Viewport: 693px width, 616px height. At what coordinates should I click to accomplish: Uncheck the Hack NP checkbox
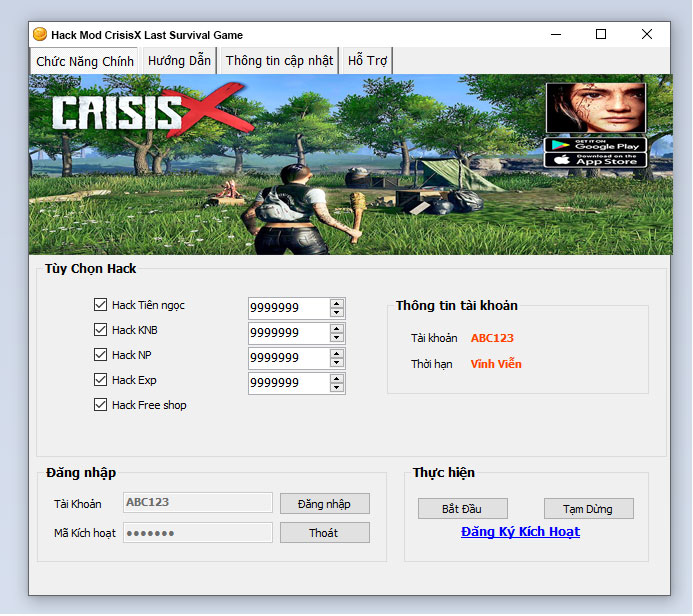pyautogui.click(x=100, y=355)
